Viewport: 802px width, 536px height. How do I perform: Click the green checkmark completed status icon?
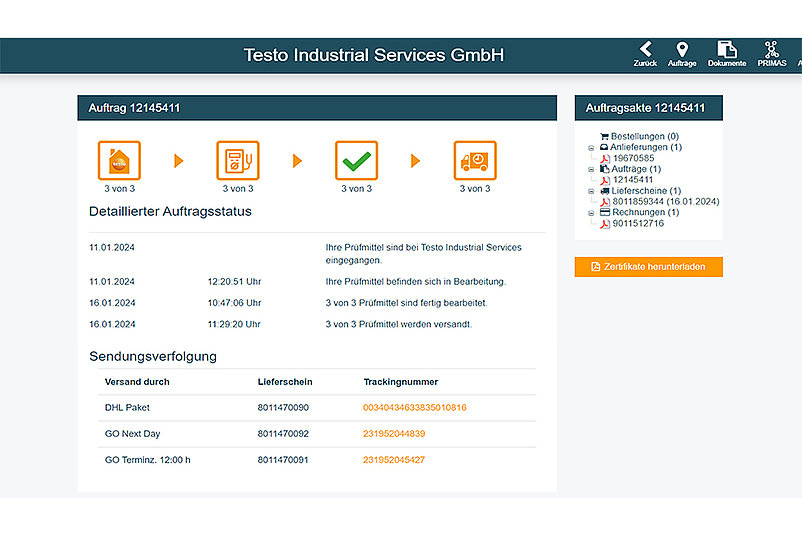tap(357, 161)
